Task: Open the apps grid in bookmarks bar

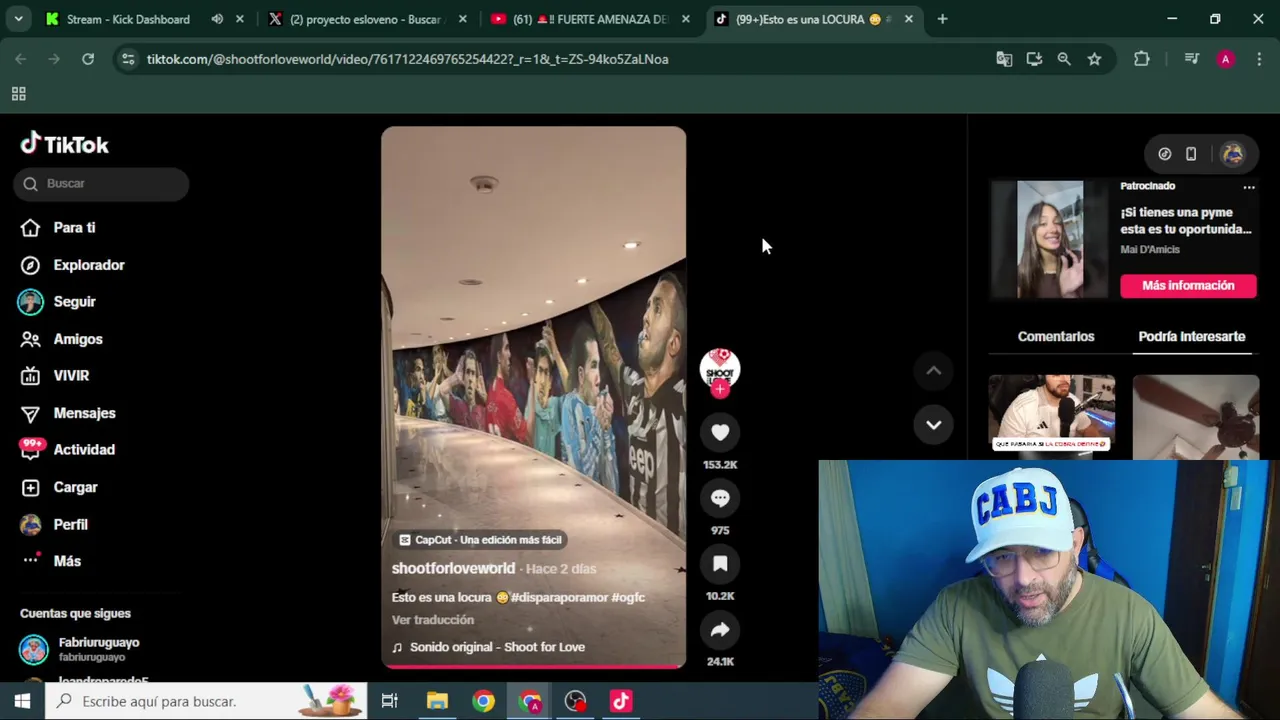Action: pos(18,94)
